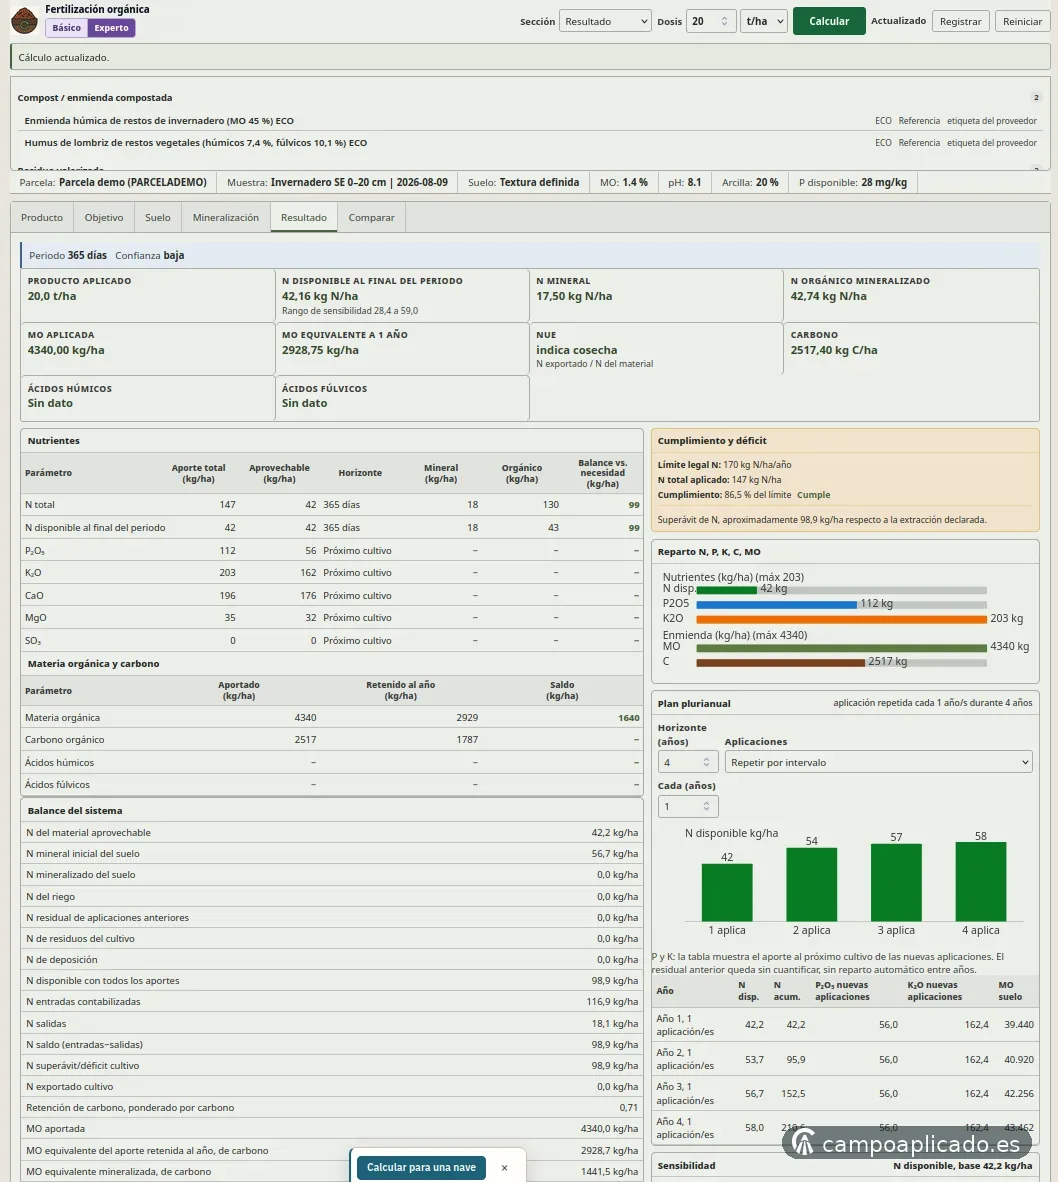Switch to Experto mode
The width and height of the screenshot is (1058, 1182).
coord(112,28)
